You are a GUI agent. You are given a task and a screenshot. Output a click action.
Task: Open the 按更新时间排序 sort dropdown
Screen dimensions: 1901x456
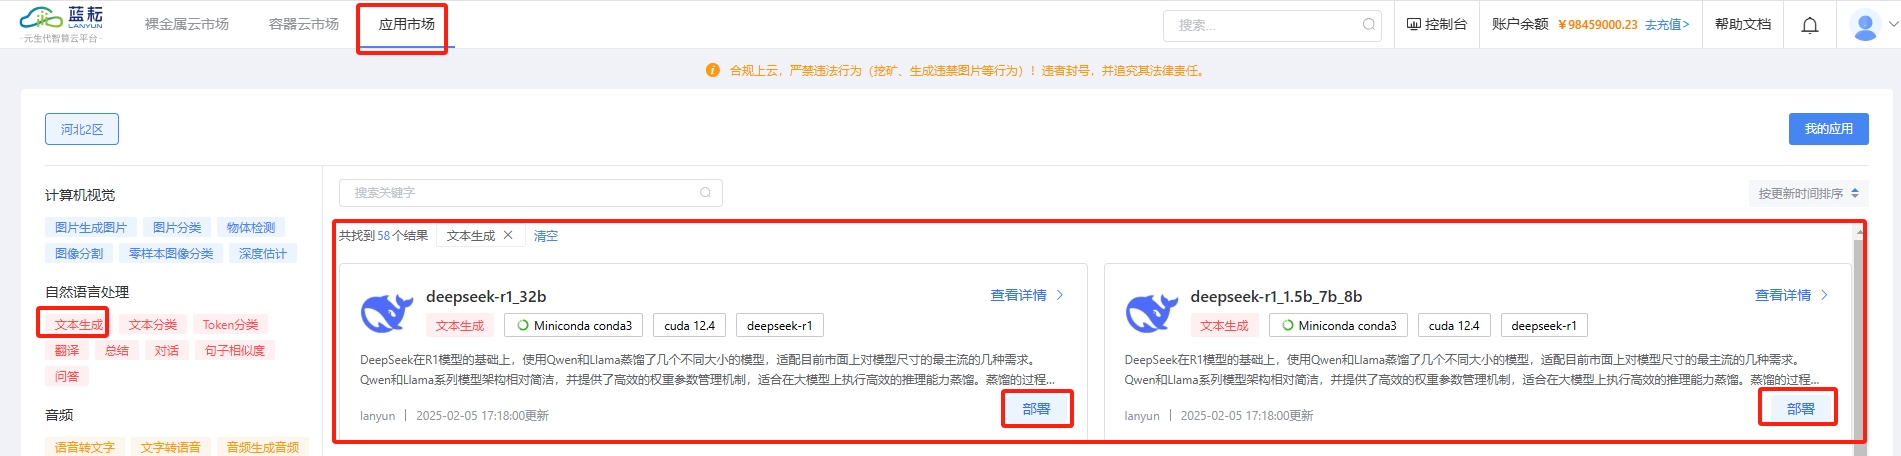tap(1808, 193)
